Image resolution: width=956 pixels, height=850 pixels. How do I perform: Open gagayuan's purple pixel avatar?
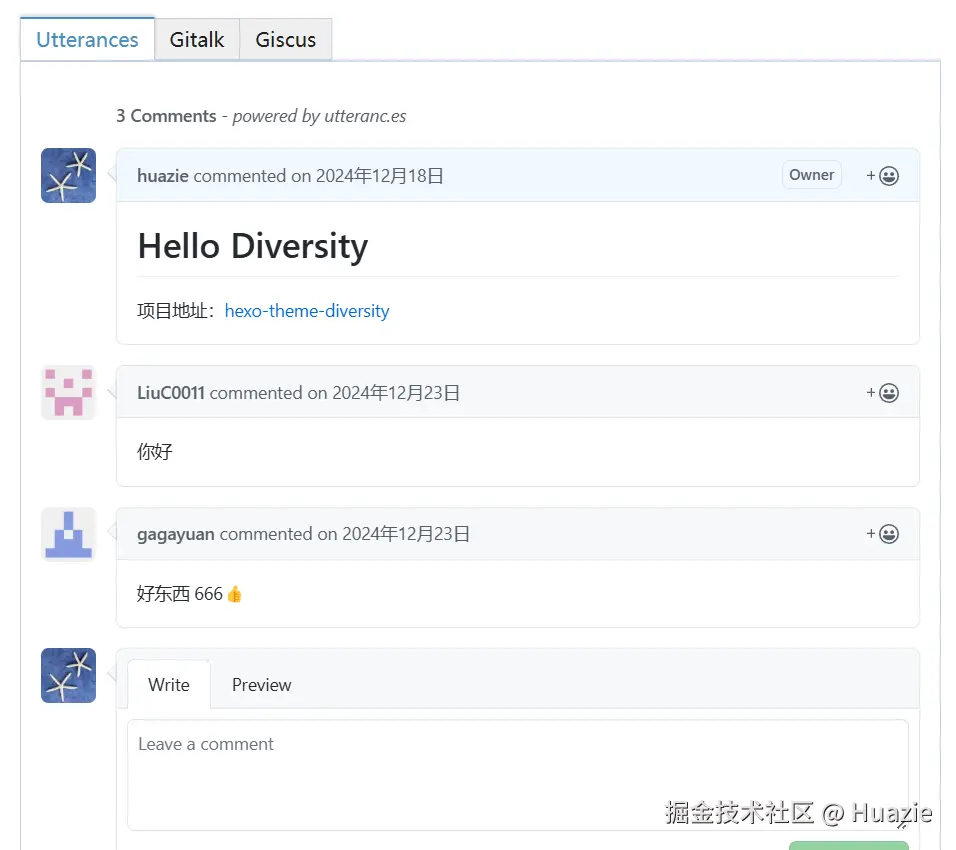coord(68,534)
